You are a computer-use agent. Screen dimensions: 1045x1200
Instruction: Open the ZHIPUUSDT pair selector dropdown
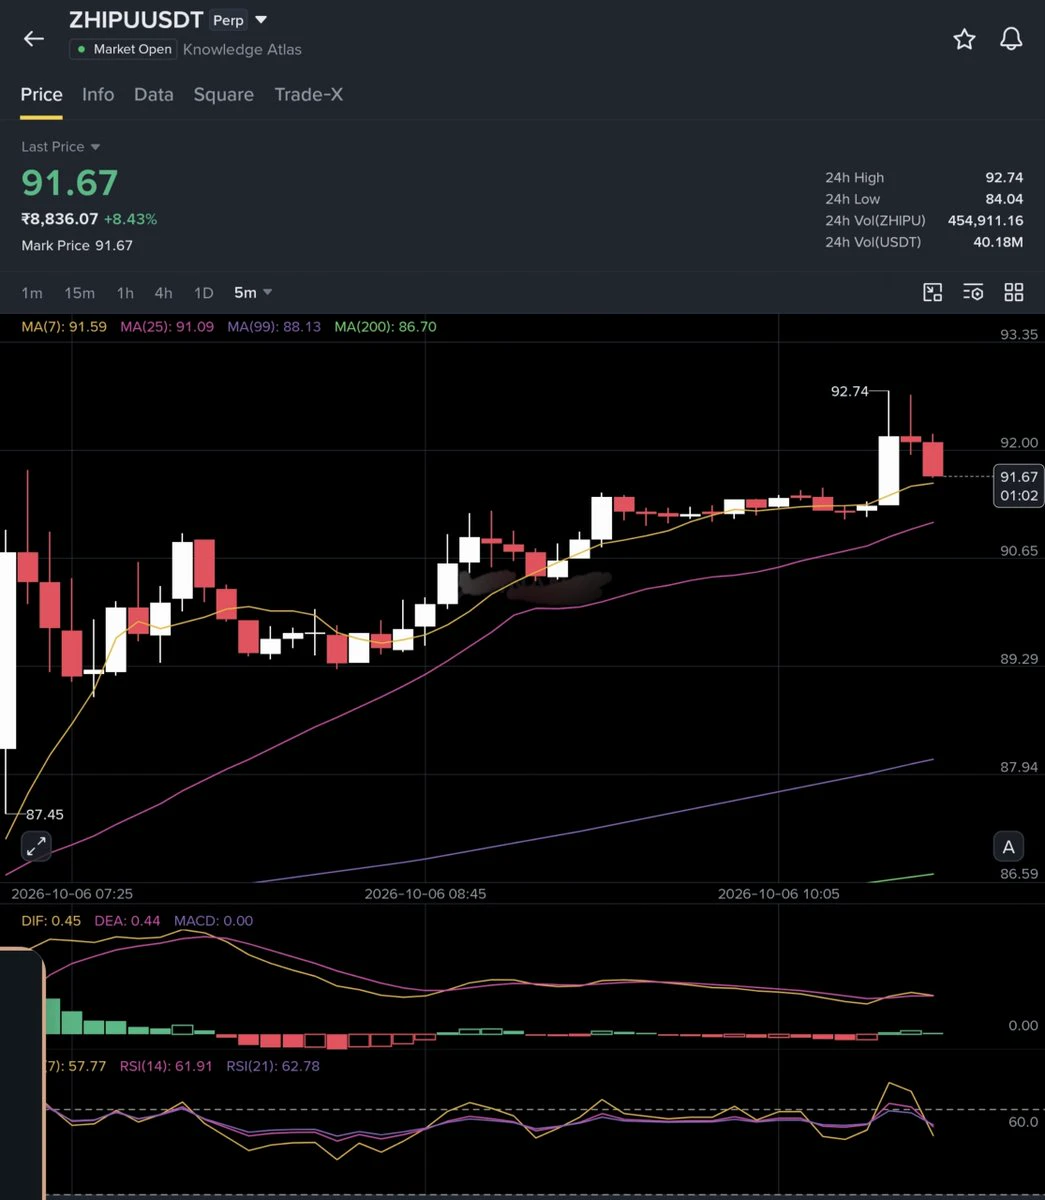[x=261, y=20]
